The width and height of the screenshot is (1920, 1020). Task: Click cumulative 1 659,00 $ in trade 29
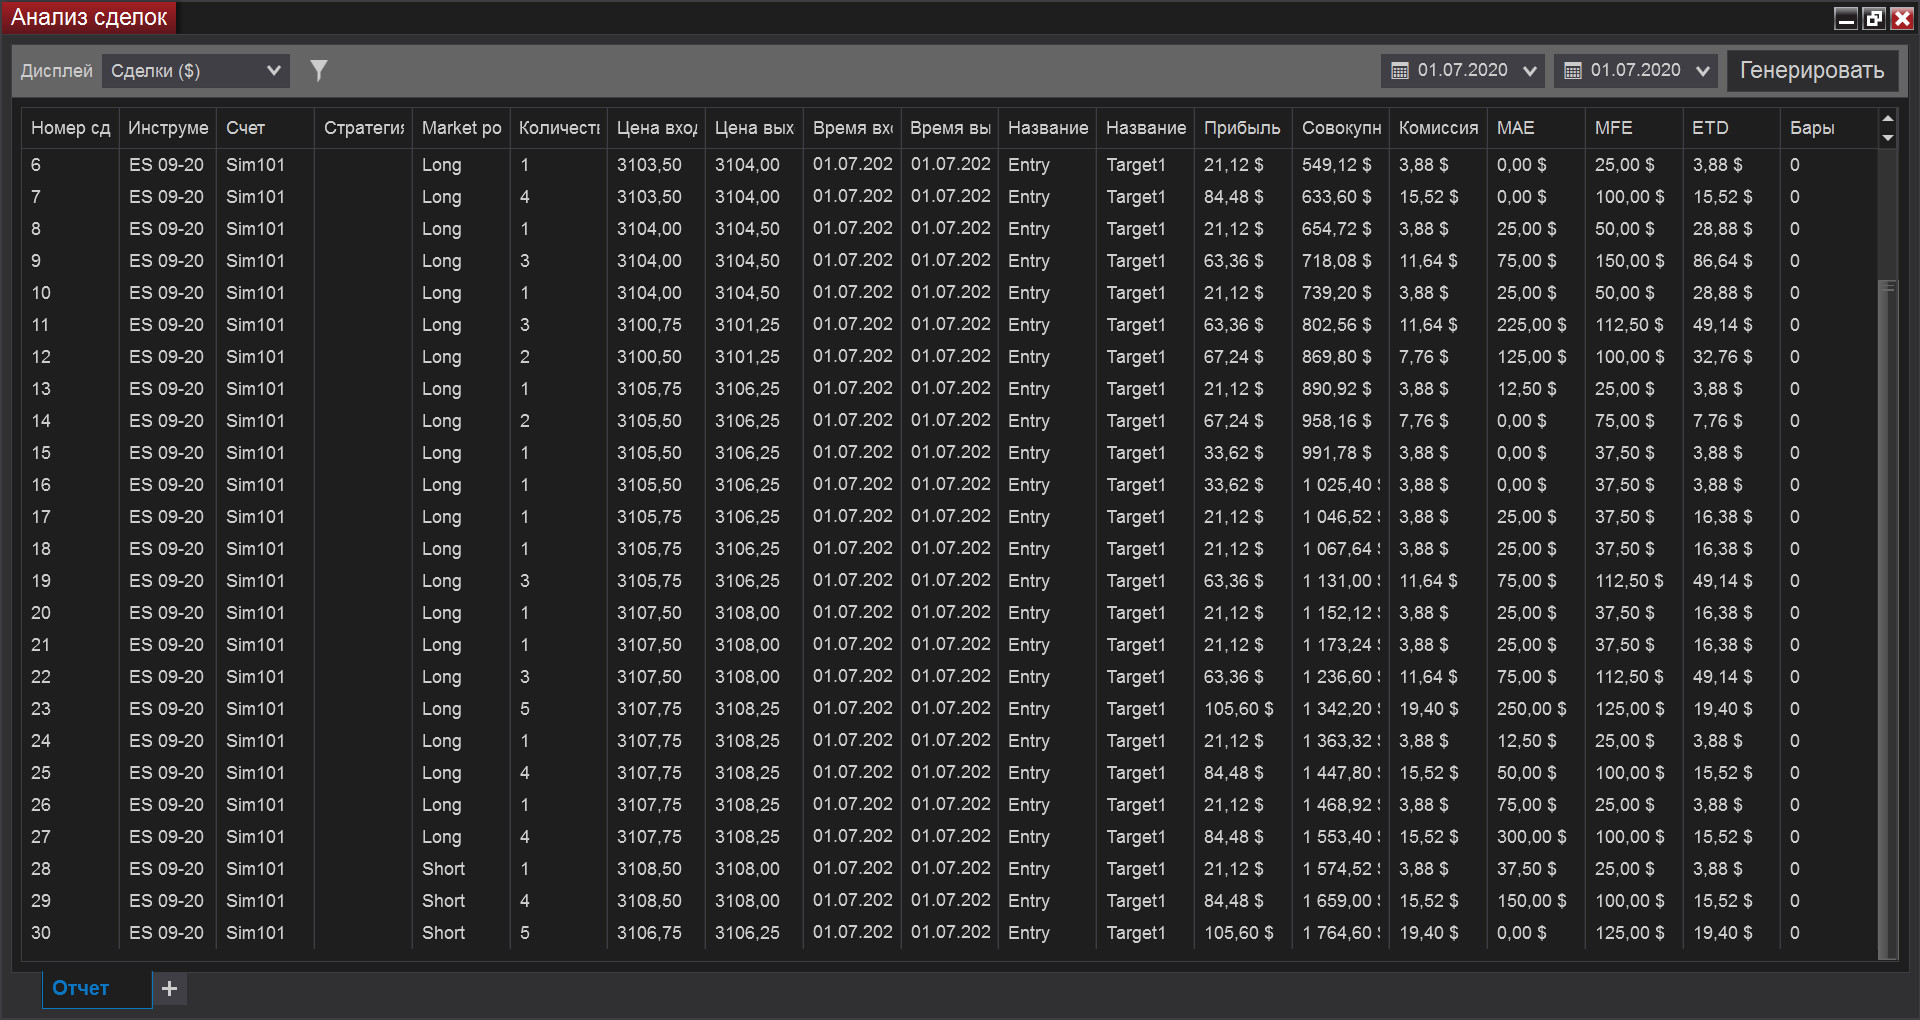point(1341,901)
